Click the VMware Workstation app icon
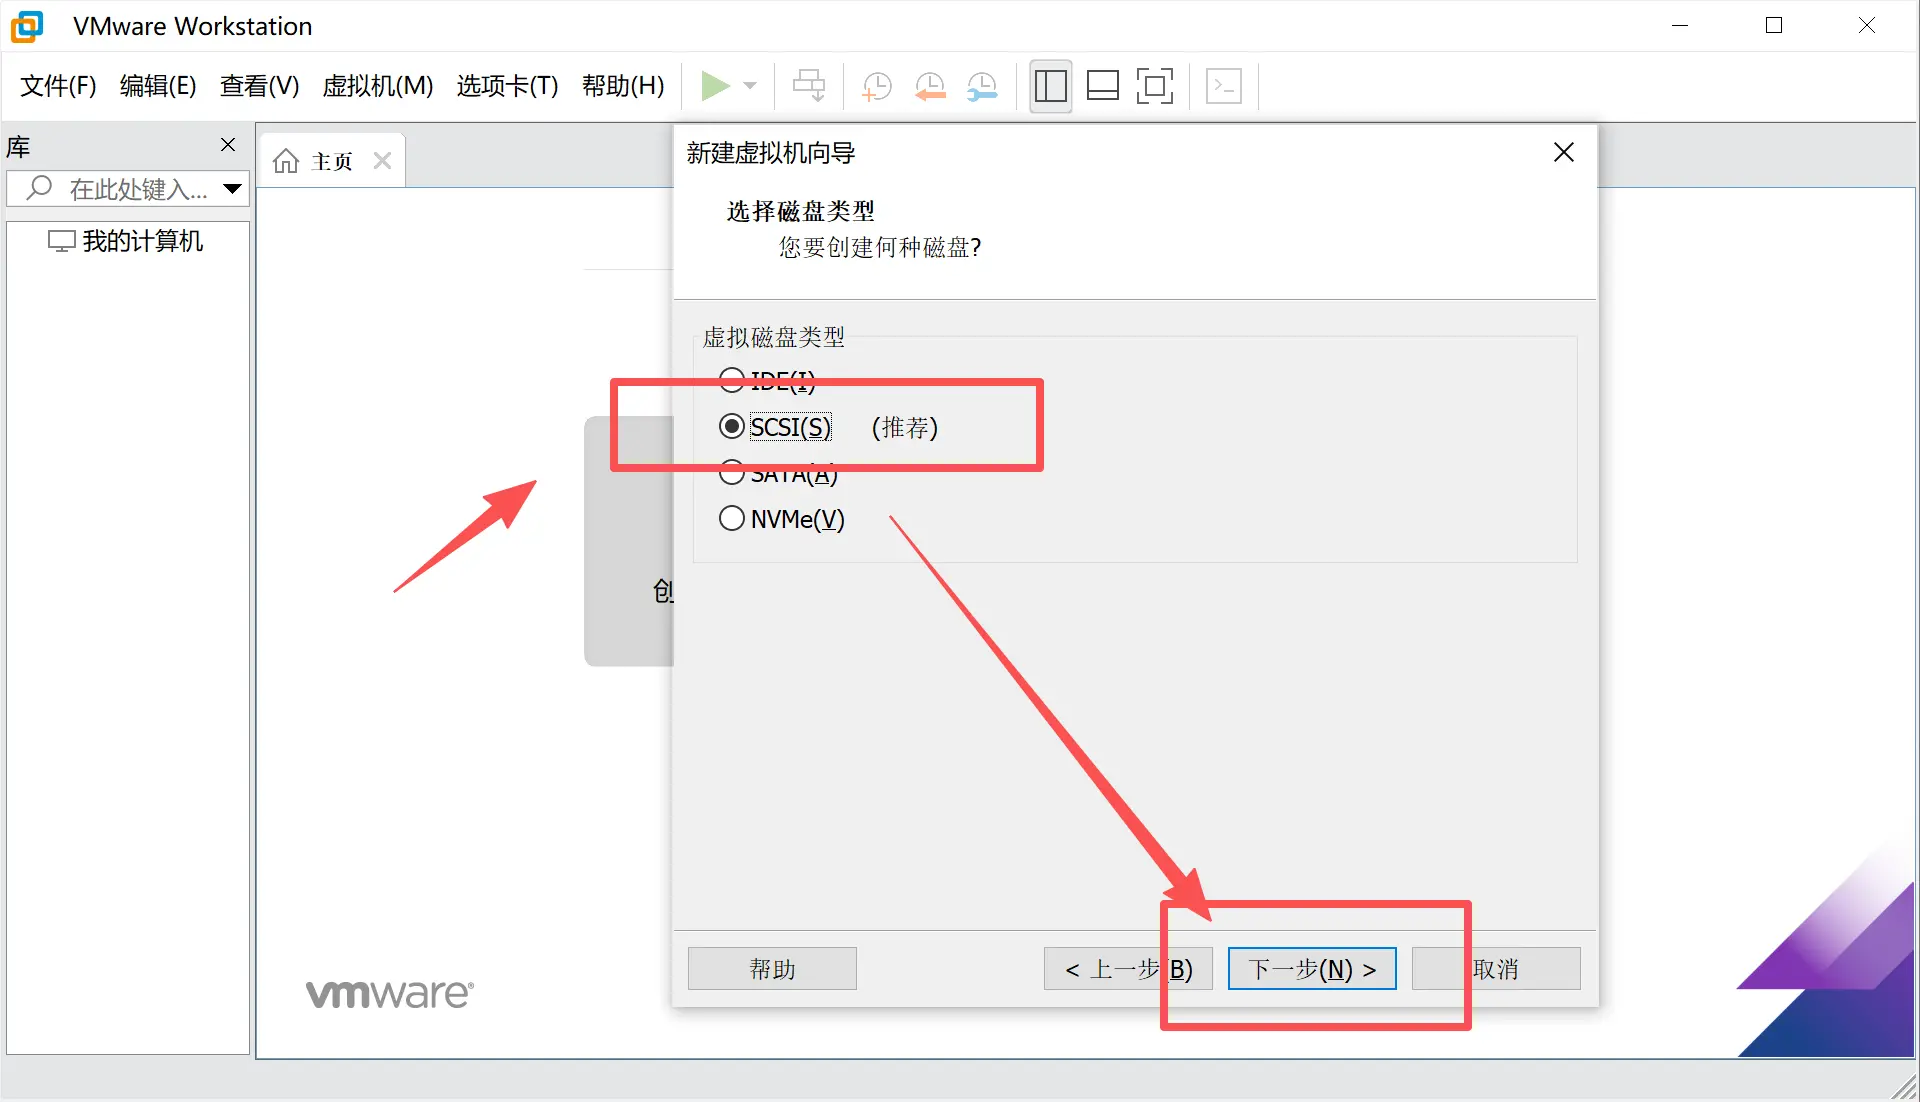Screen dimensions: 1920x1102 27,26
